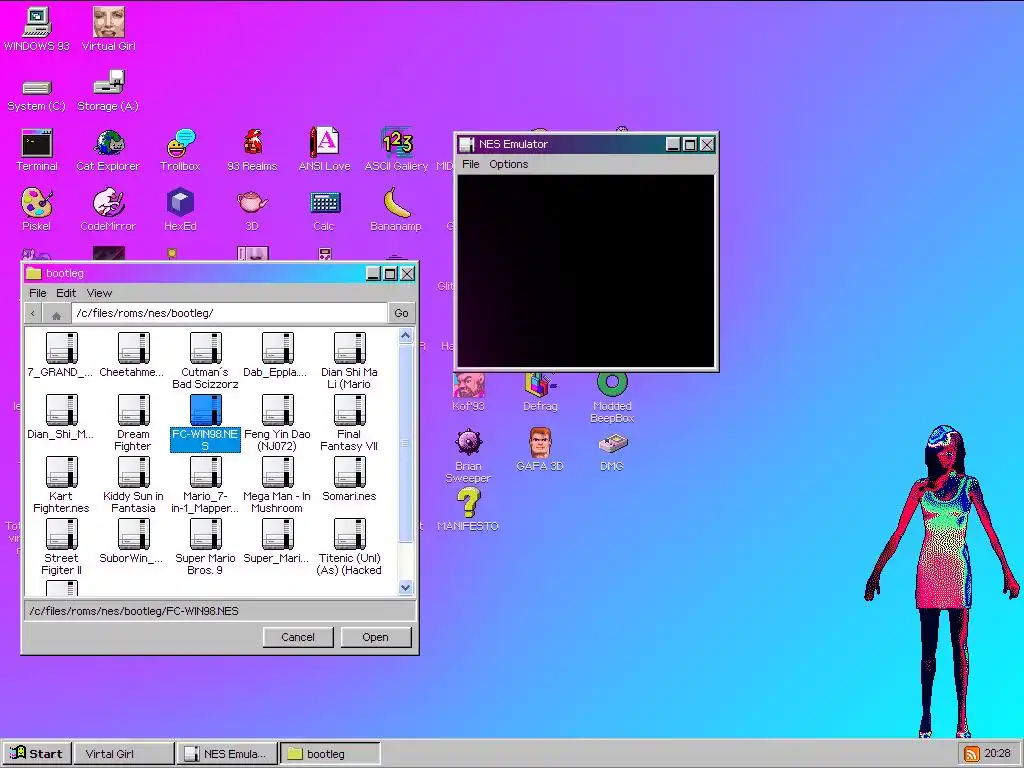1024x768 pixels.
Task: Click the scrollbar up arrow in file list
Action: (405, 336)
